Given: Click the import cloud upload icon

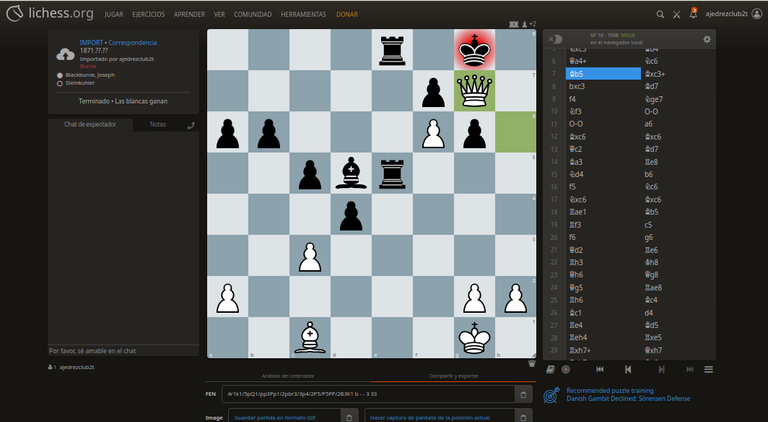Looking at the screenshot, I should [x=66, y=54].
